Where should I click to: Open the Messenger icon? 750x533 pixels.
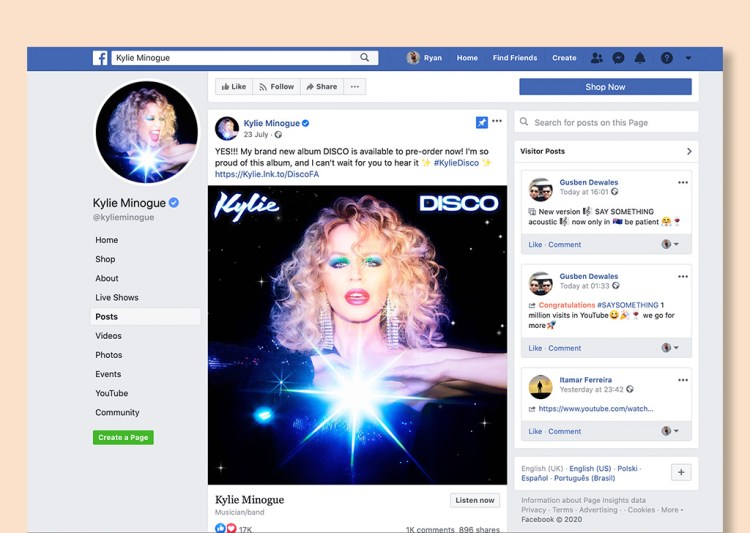tap(618, 58)
